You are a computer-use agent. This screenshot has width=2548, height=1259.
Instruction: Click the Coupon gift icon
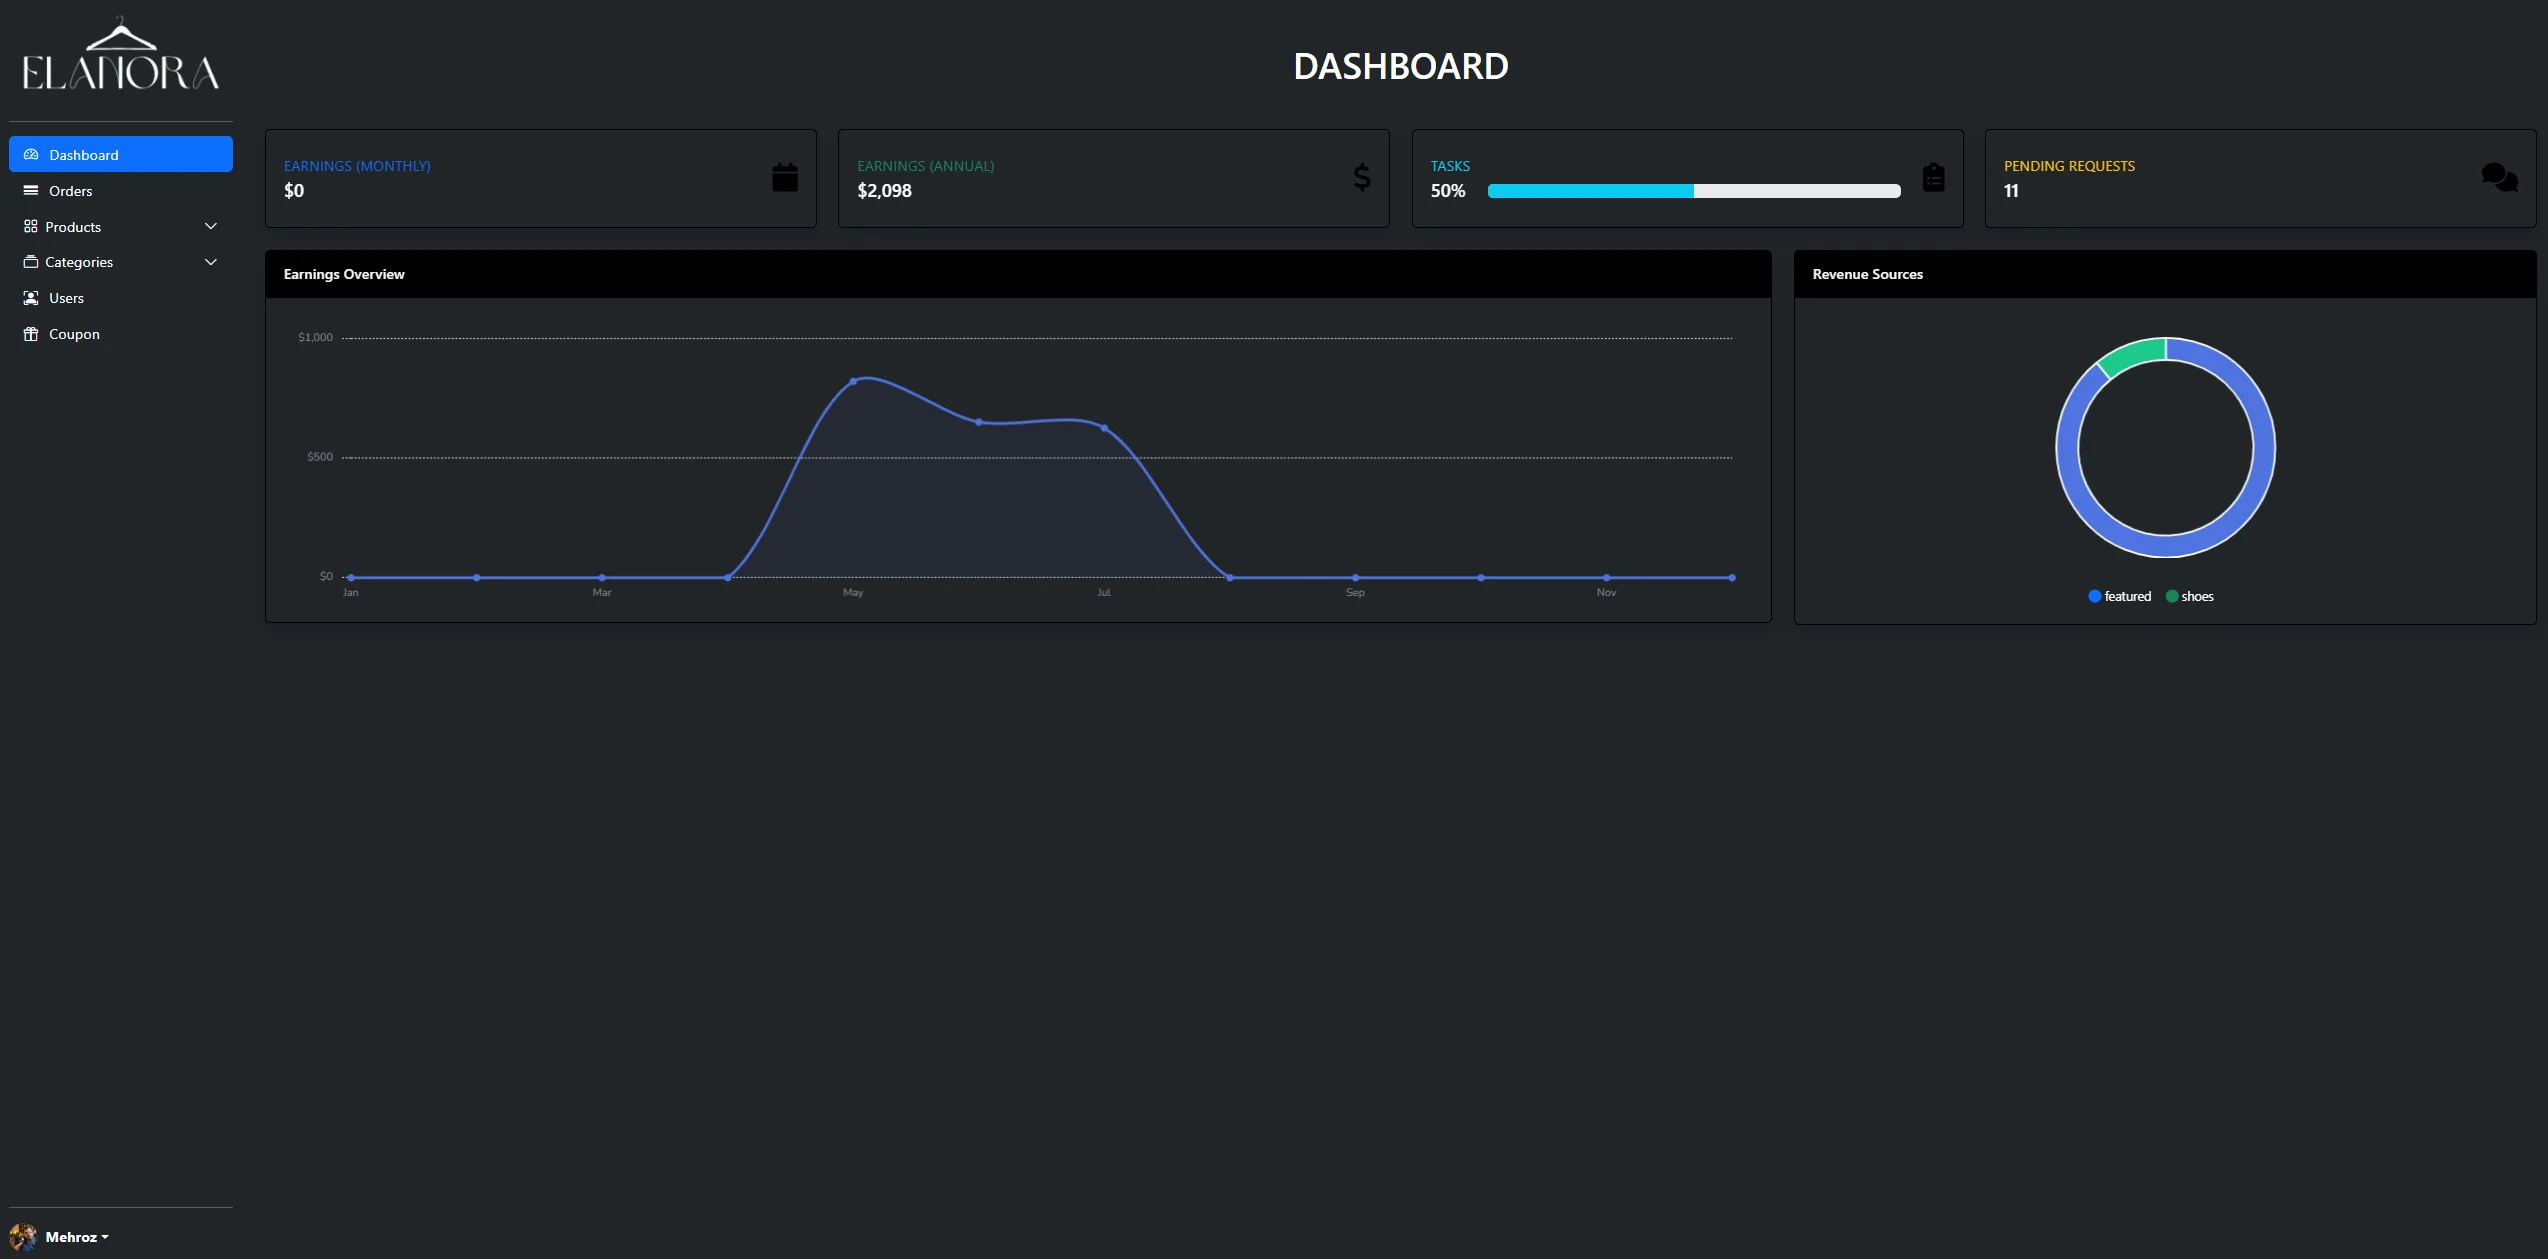[x=31, y=334]
